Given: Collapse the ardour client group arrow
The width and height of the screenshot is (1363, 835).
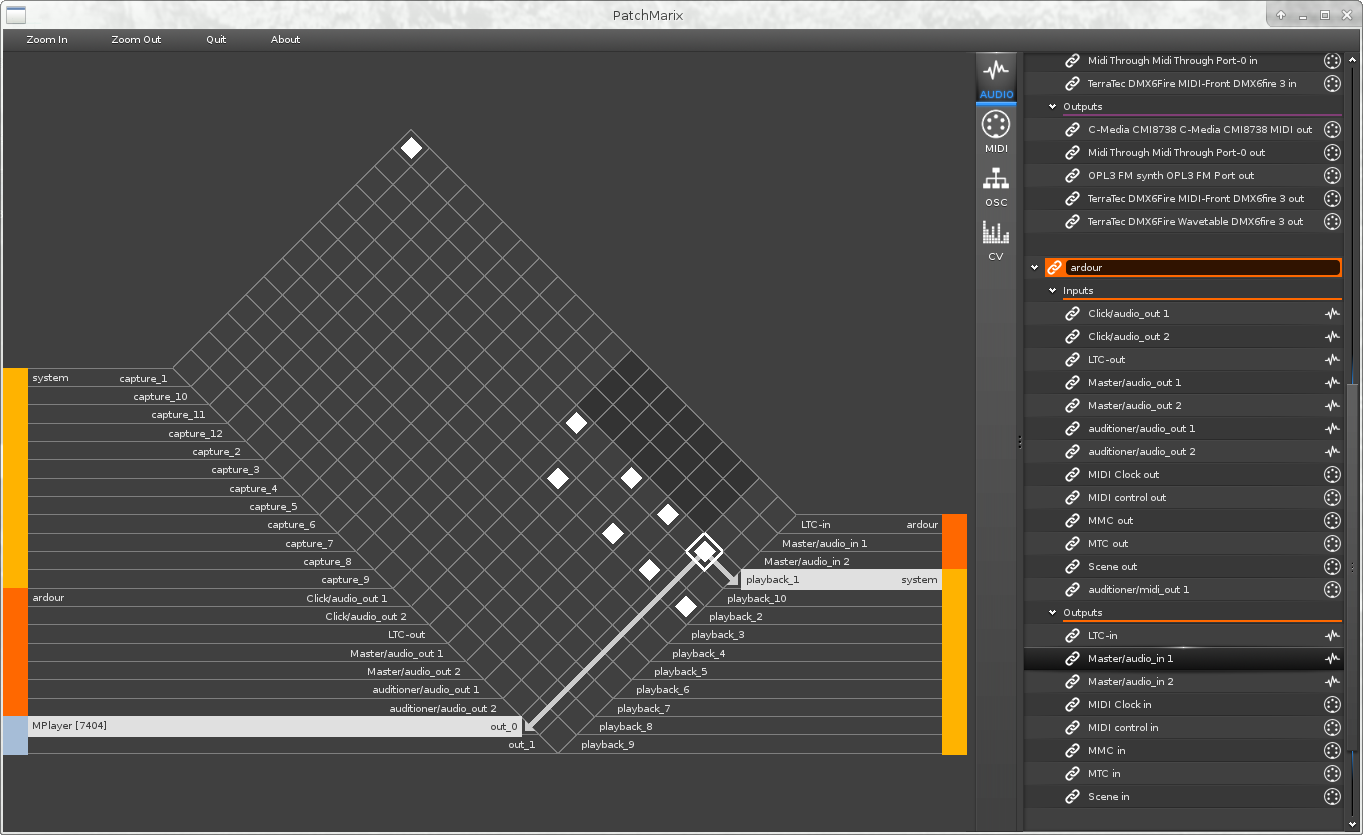Looking at the screenshot, I should click(1035, 268).
